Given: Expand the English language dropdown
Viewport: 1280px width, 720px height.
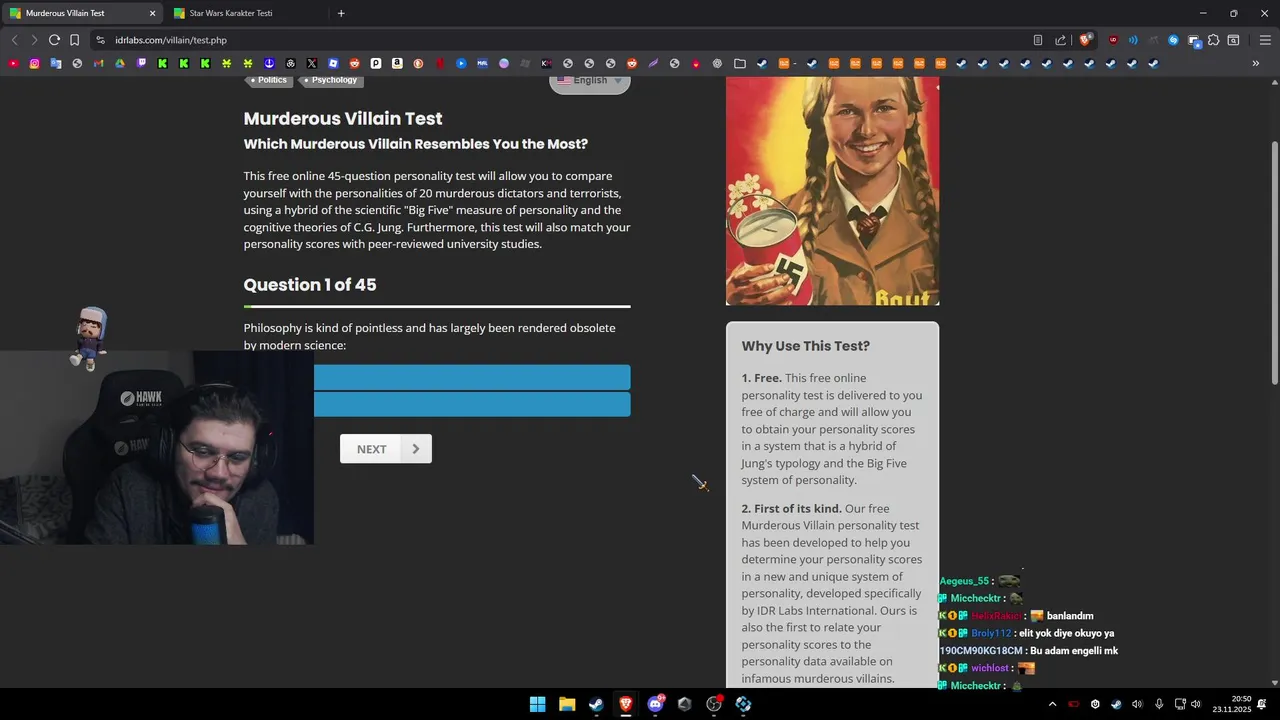Looking at the screenshot, I should (590, 81).
